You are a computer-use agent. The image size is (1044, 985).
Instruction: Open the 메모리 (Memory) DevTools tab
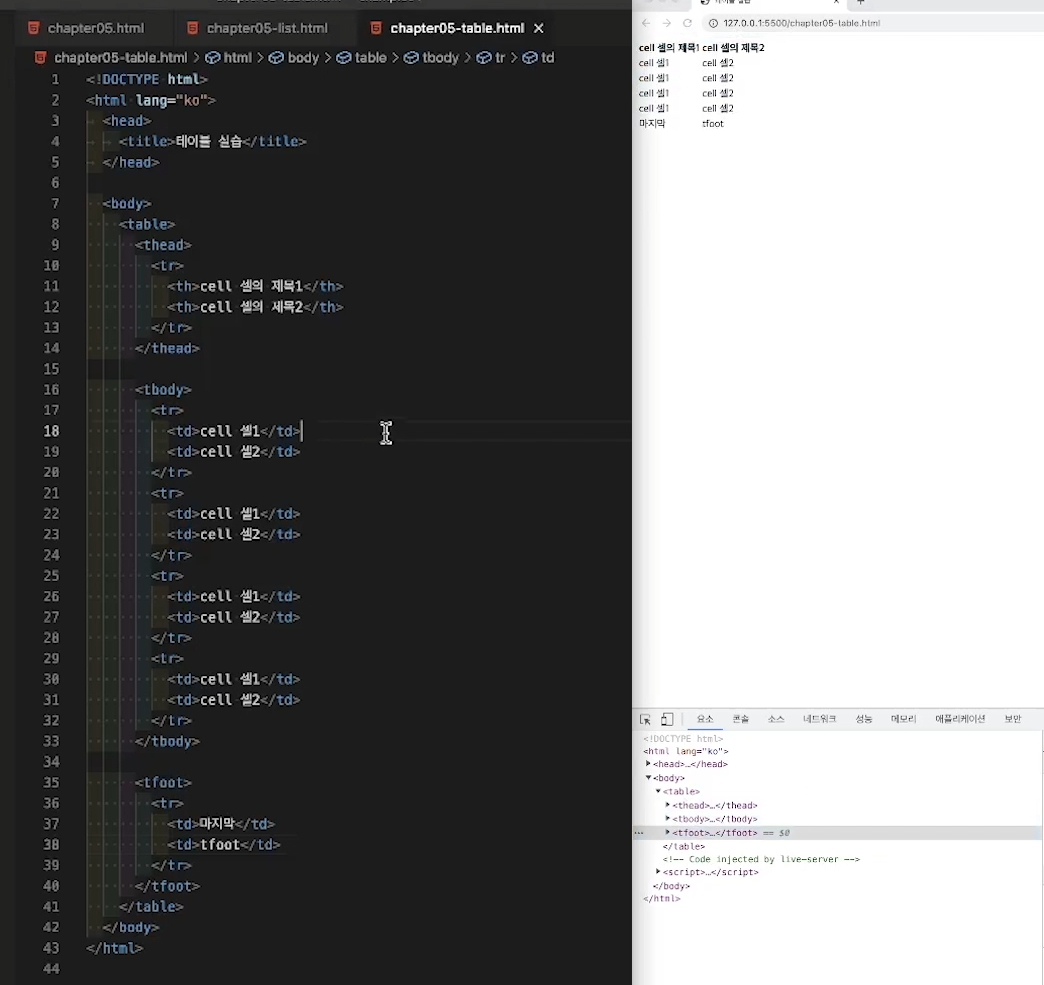[x=904, y=719]
